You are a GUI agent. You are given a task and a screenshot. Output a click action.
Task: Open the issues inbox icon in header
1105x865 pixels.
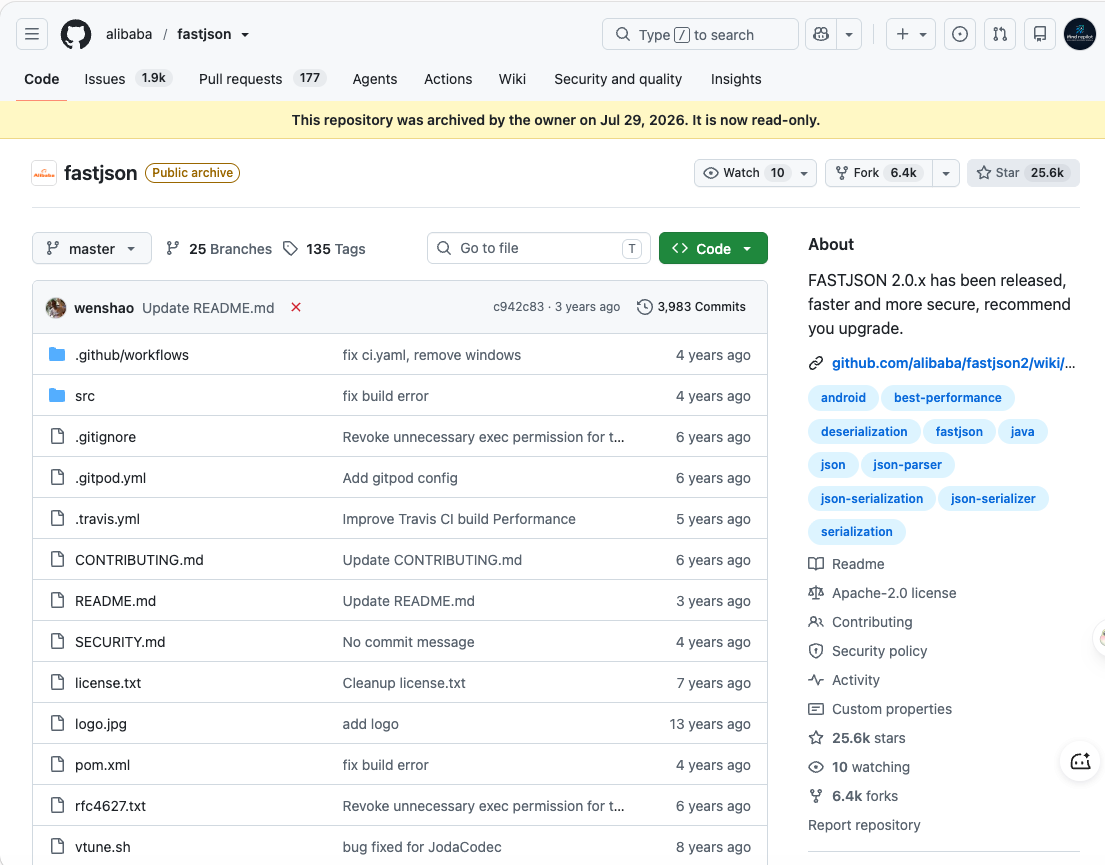[960, 34]
